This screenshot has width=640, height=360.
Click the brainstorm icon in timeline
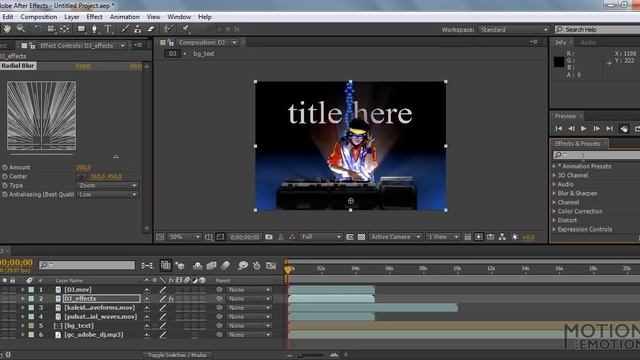pyautogui.click(x=243, y=266)
